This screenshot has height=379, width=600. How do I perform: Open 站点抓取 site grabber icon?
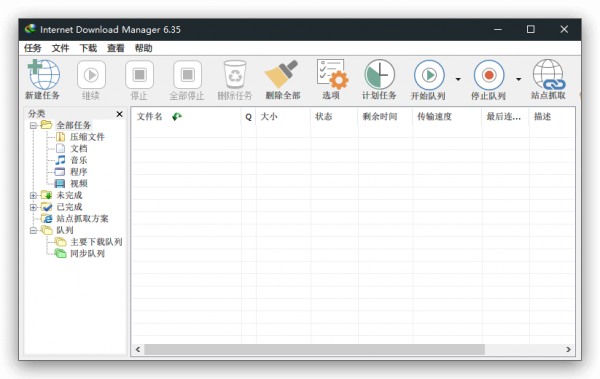(x=549, y=74)
